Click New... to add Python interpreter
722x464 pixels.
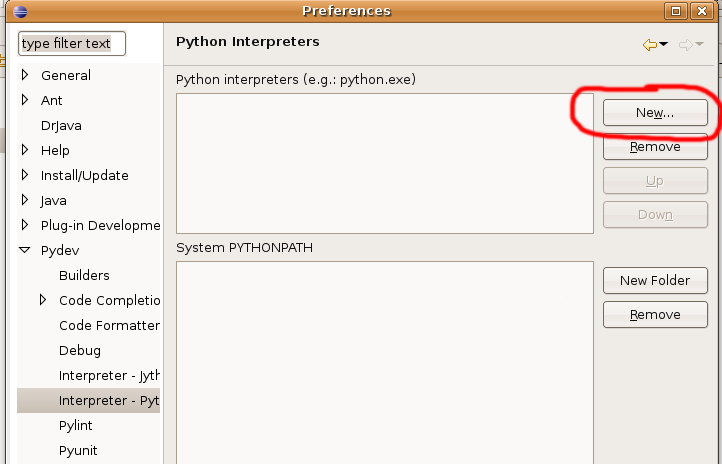pos(655,113)
